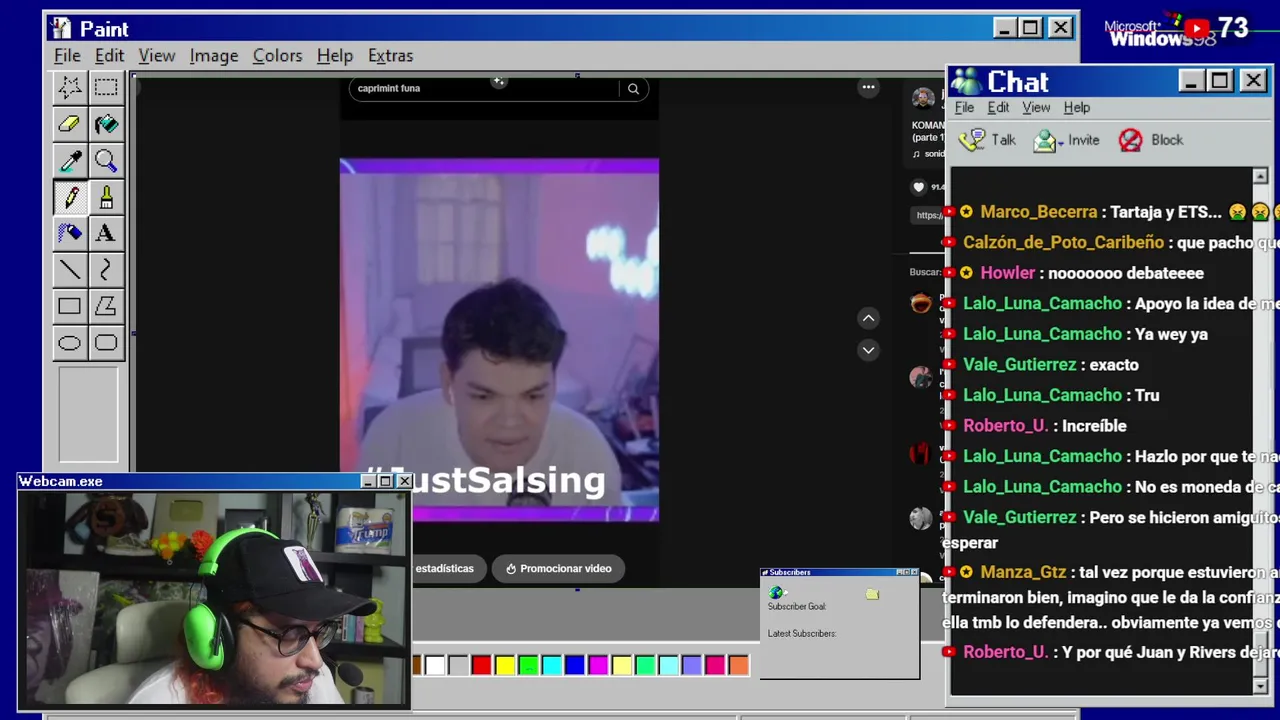Click the playing video thumbnail with #JustSalsing
This screenshot has width=1280, height=720.
499,340
